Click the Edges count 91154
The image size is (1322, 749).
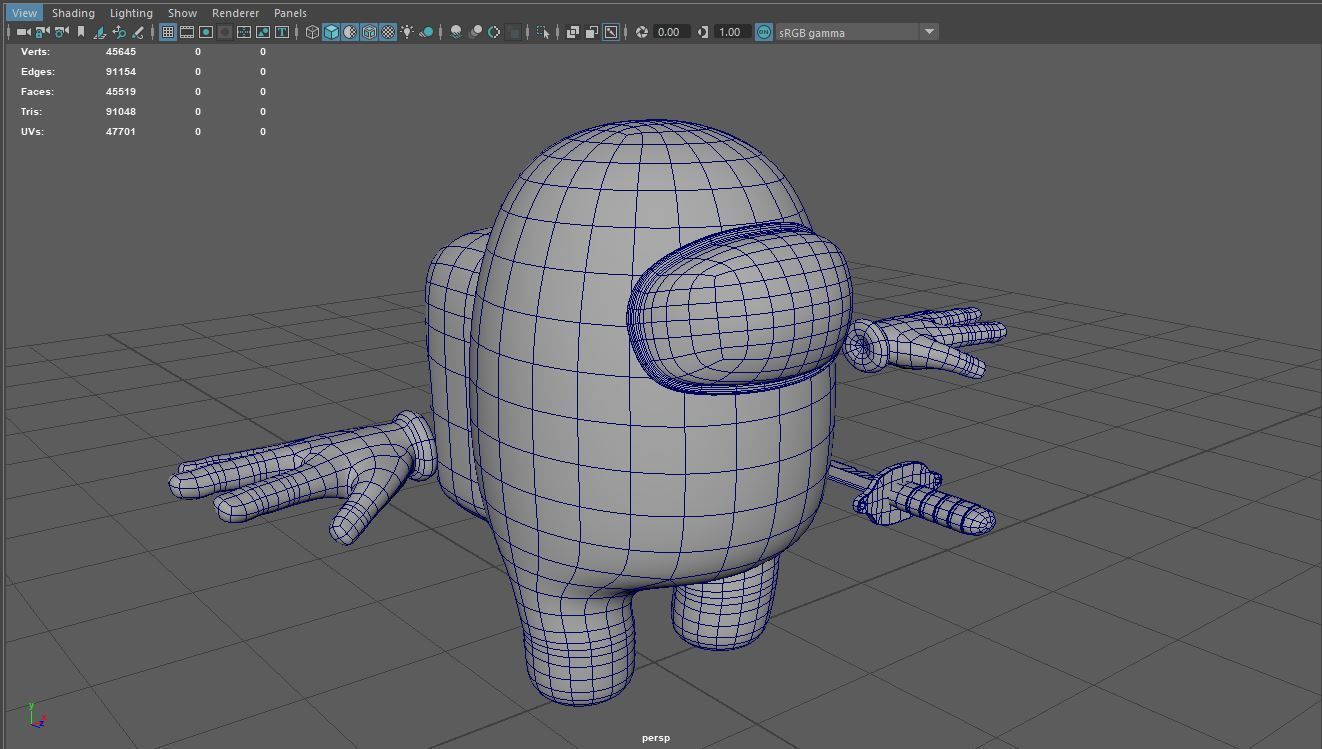pyautogui.click(x=120, y=71)
